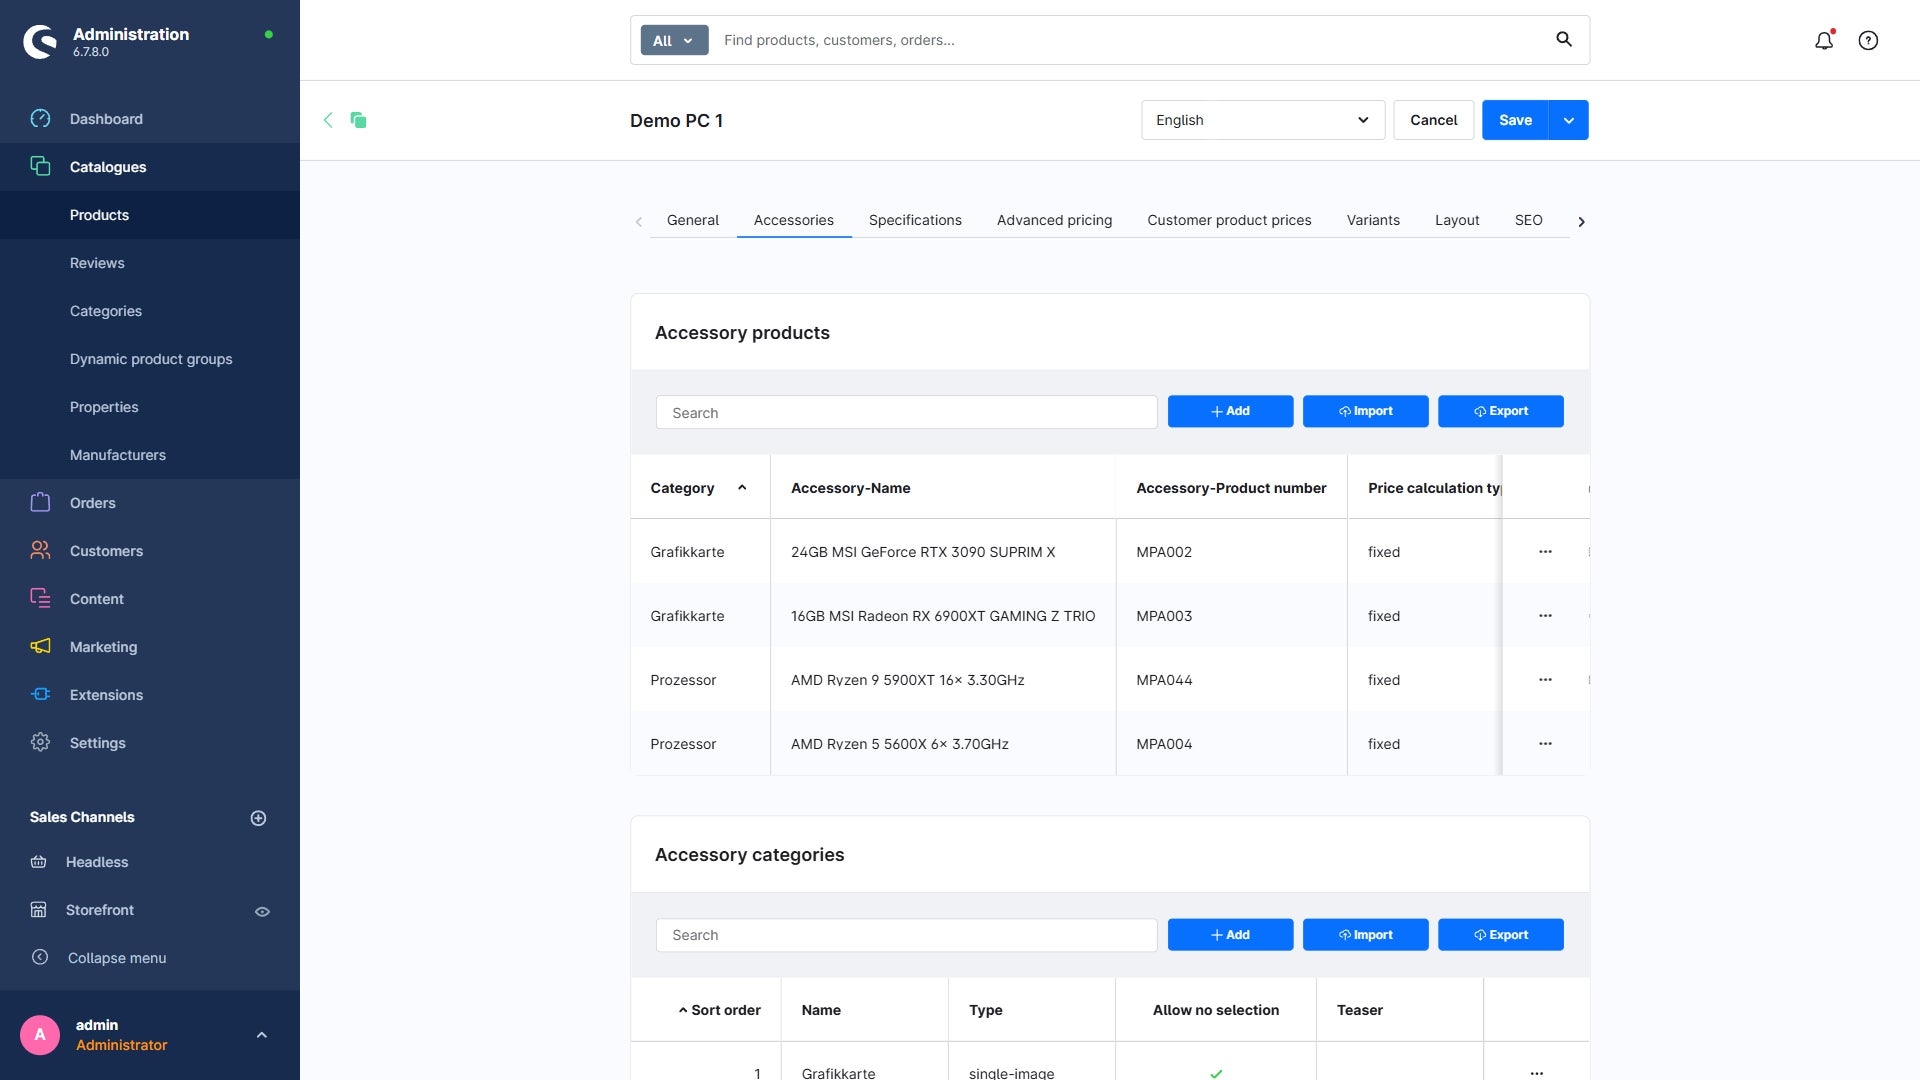Open the notifications bell icon
This screenshot has height=1080, width=1920.
click(1824, 41)
